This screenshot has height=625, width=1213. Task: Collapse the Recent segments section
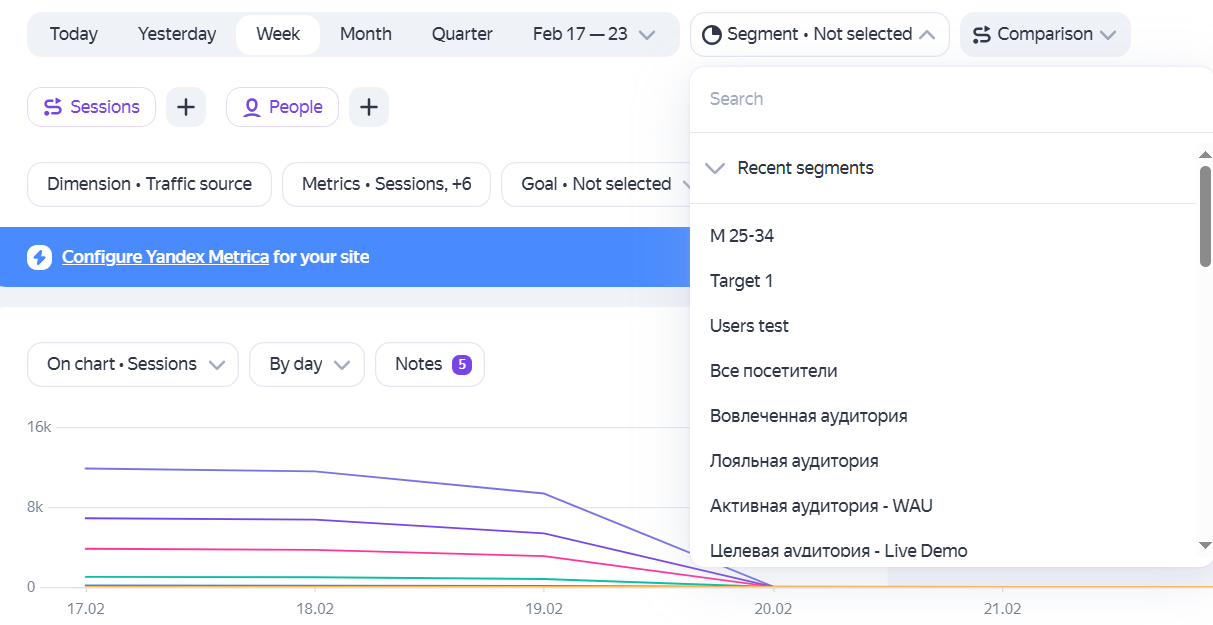(x=715, y=168)
